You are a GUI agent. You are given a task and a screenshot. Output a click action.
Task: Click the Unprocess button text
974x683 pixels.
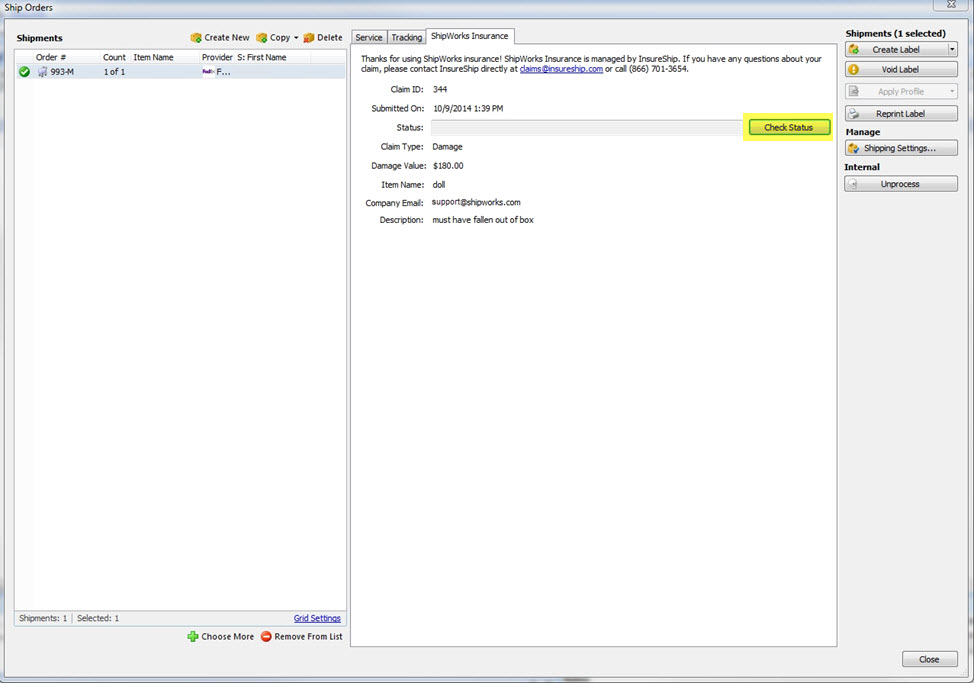tap(900, 184)
